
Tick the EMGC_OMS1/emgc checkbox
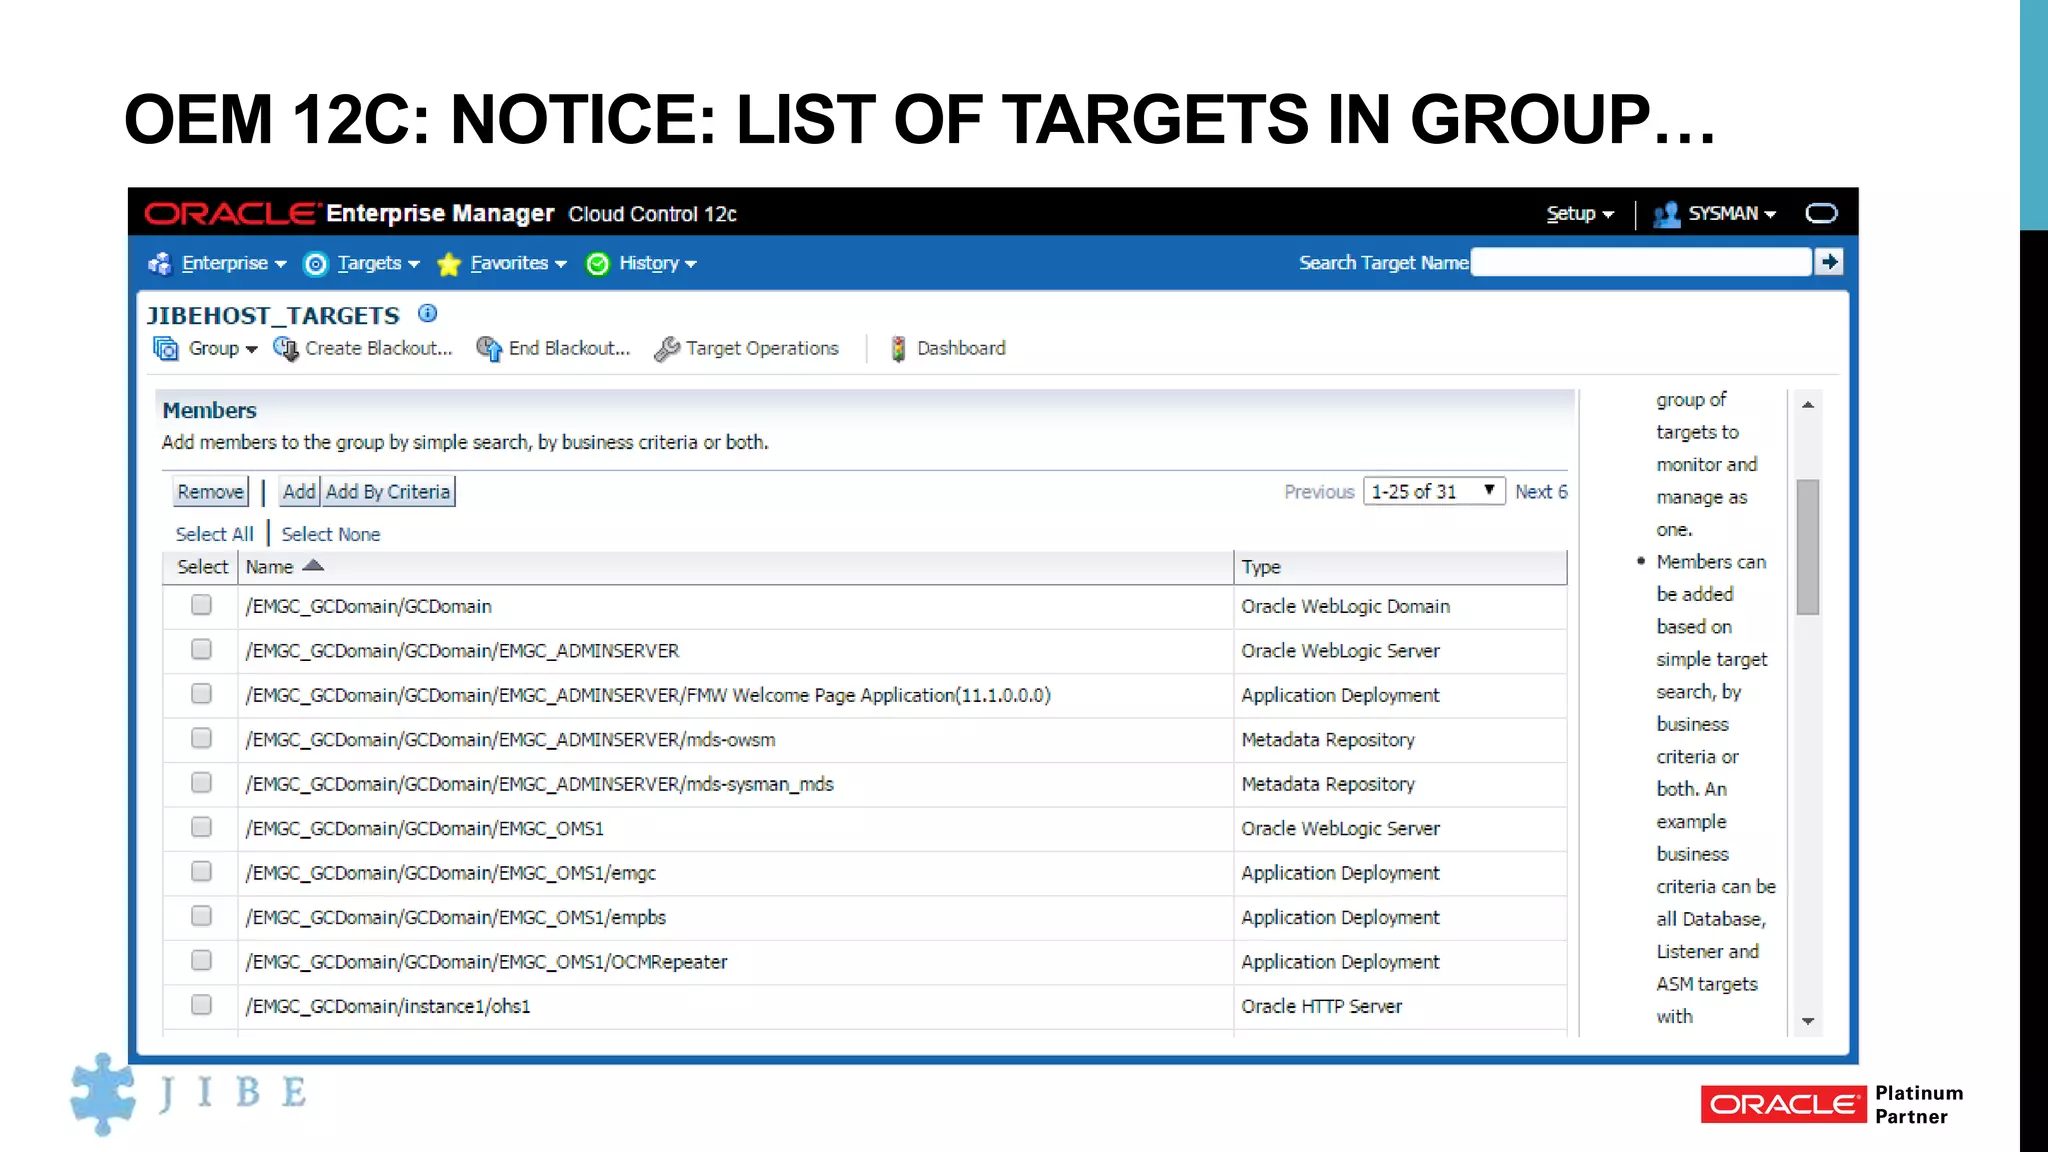pos(201,871)
